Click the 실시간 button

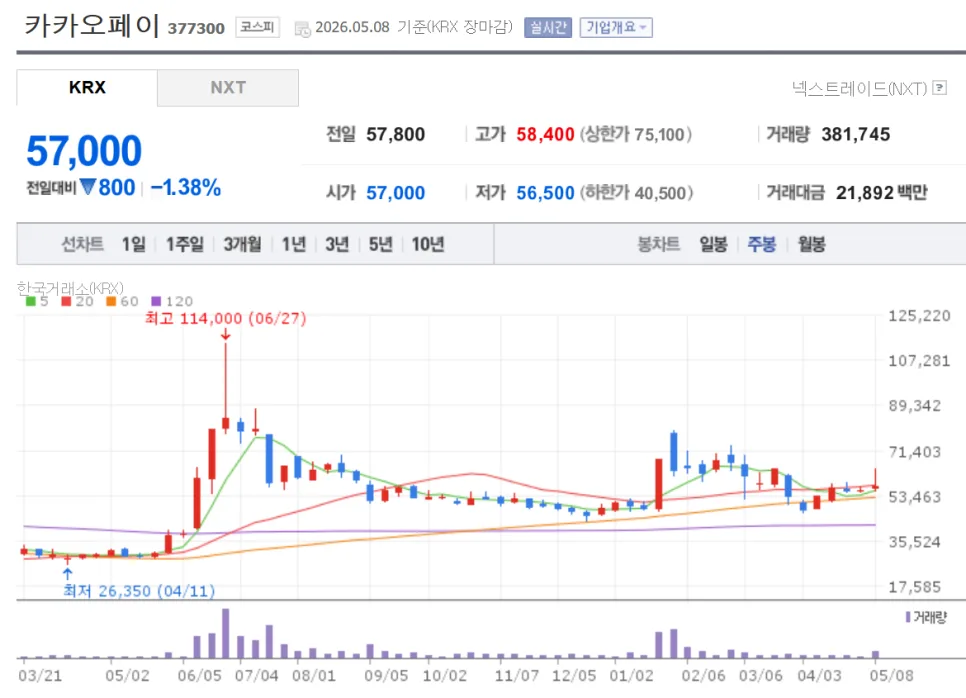click(548, 27)
